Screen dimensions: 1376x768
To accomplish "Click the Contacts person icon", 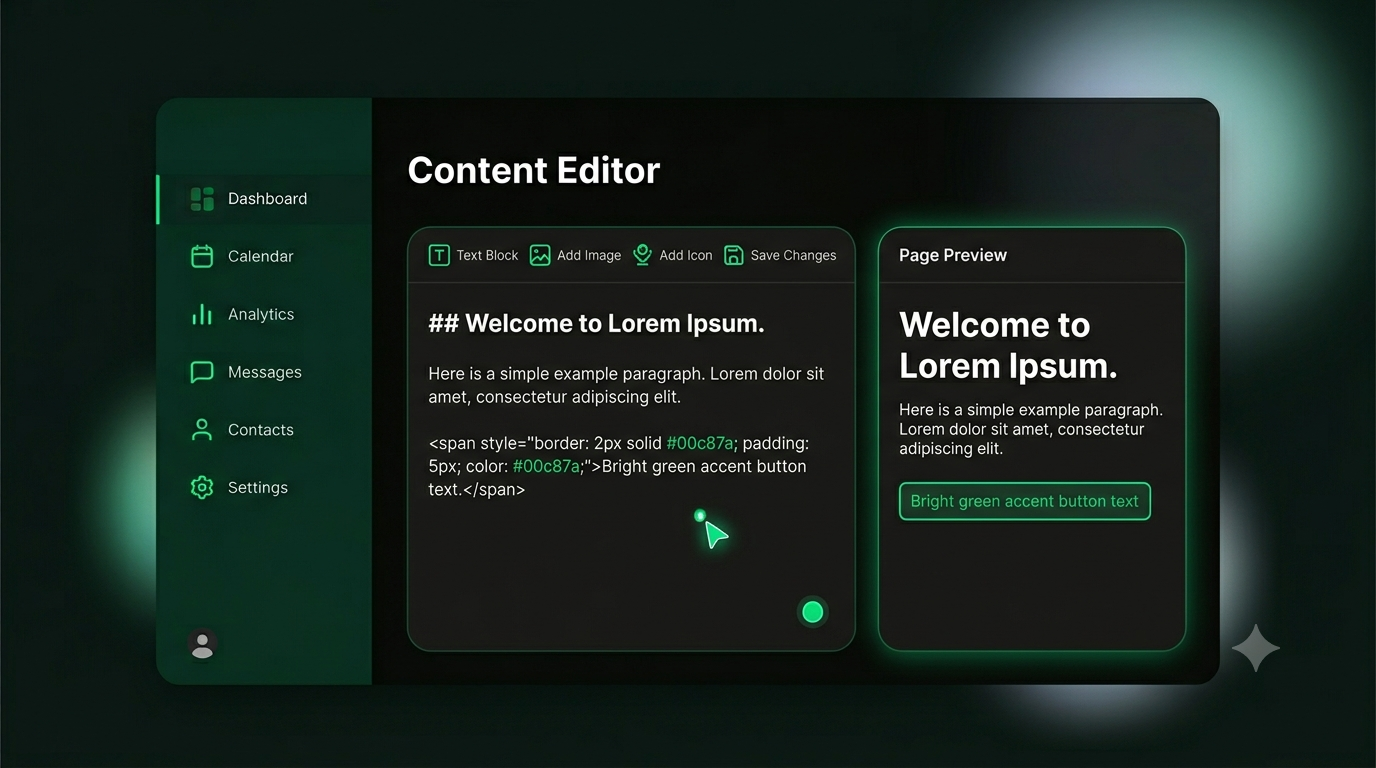I will point(202,430).
